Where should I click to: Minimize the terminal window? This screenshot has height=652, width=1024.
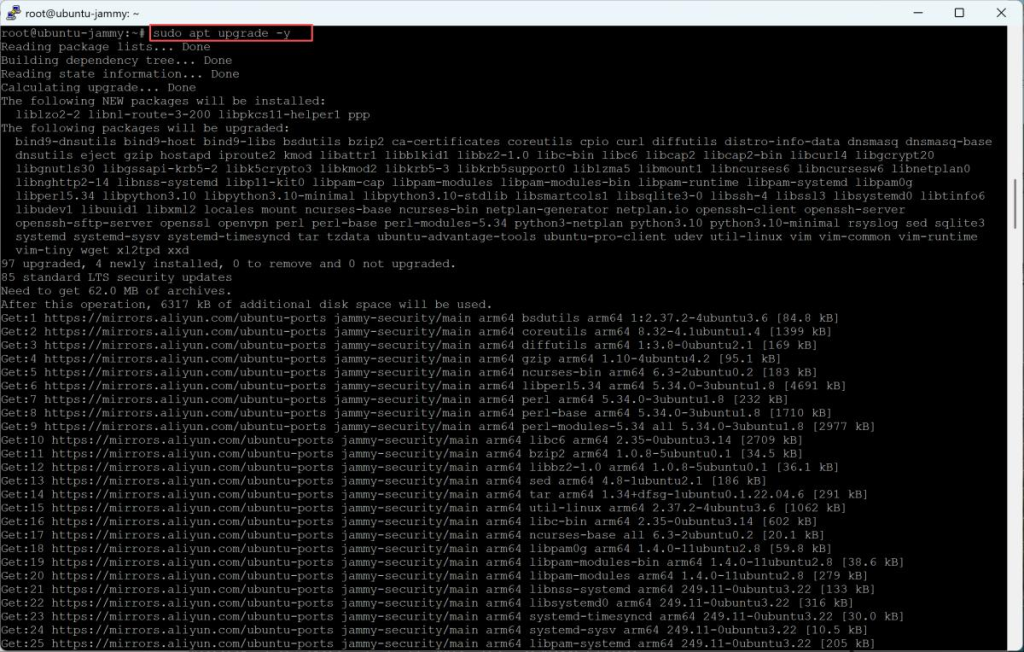918,12
